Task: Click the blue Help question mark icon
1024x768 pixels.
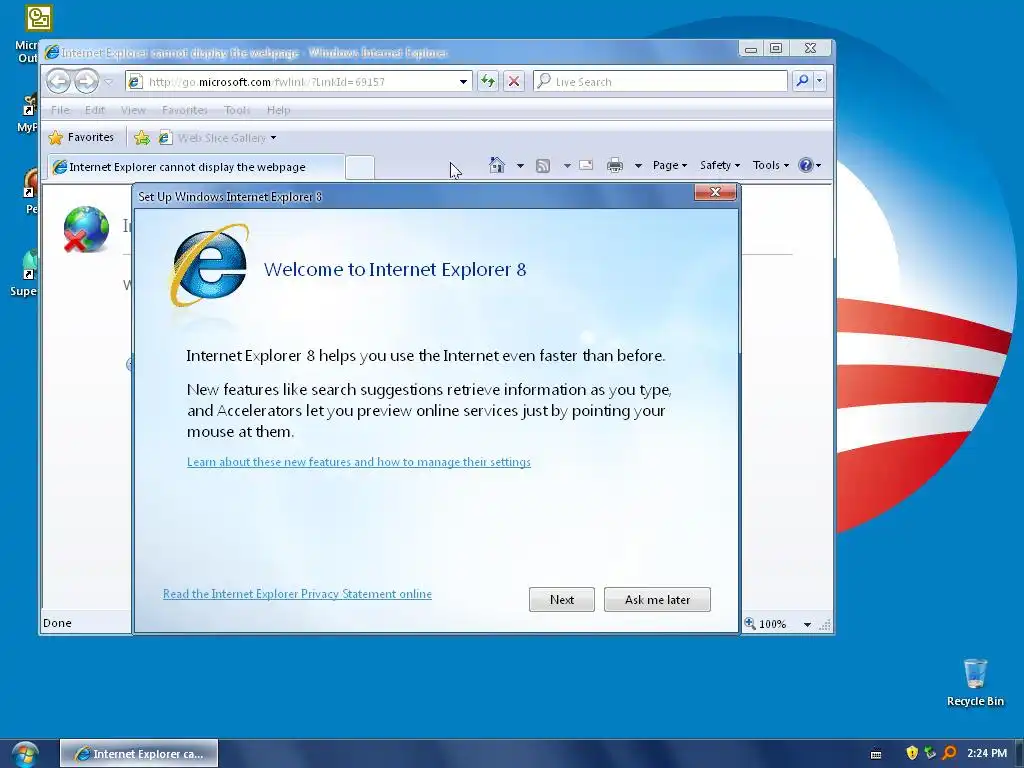Action: coord(806,165)
